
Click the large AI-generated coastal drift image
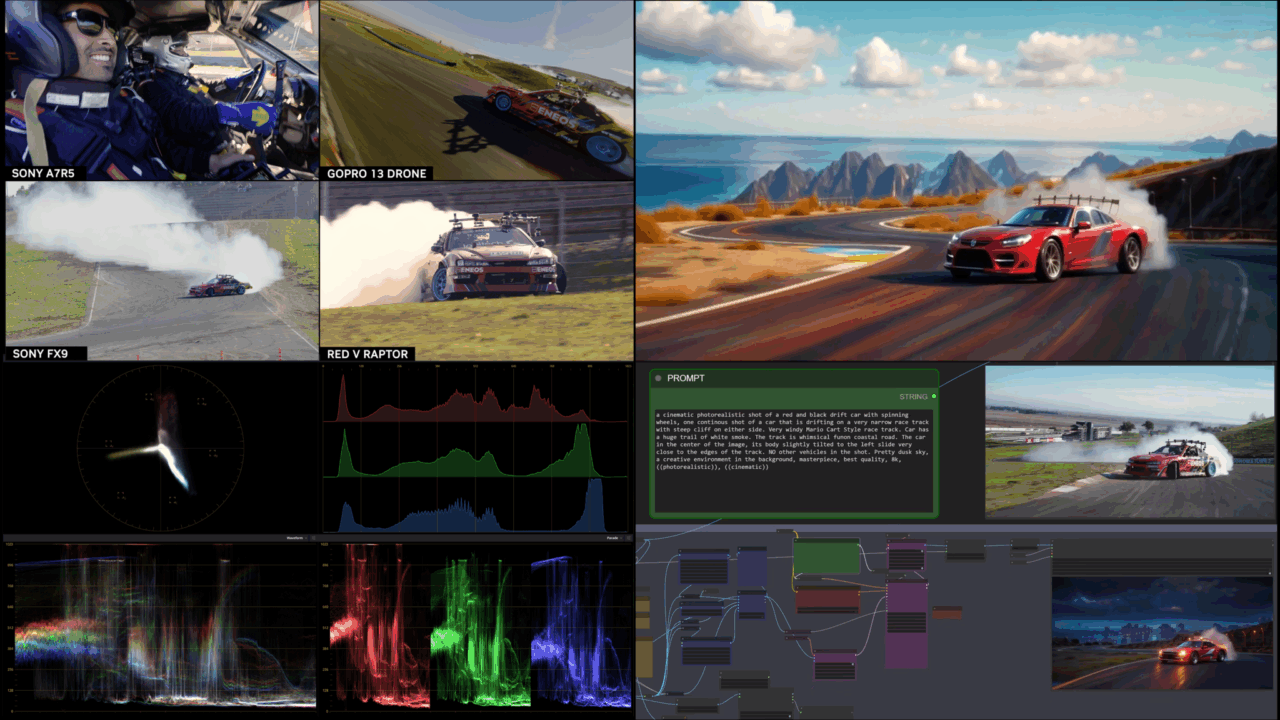pyautogui.click(x=957, y=180)
